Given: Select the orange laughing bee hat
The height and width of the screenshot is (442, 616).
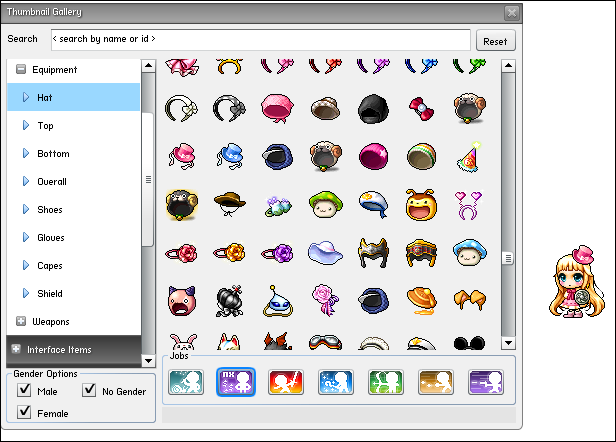Looking at the screenshot, I should 421,204.
